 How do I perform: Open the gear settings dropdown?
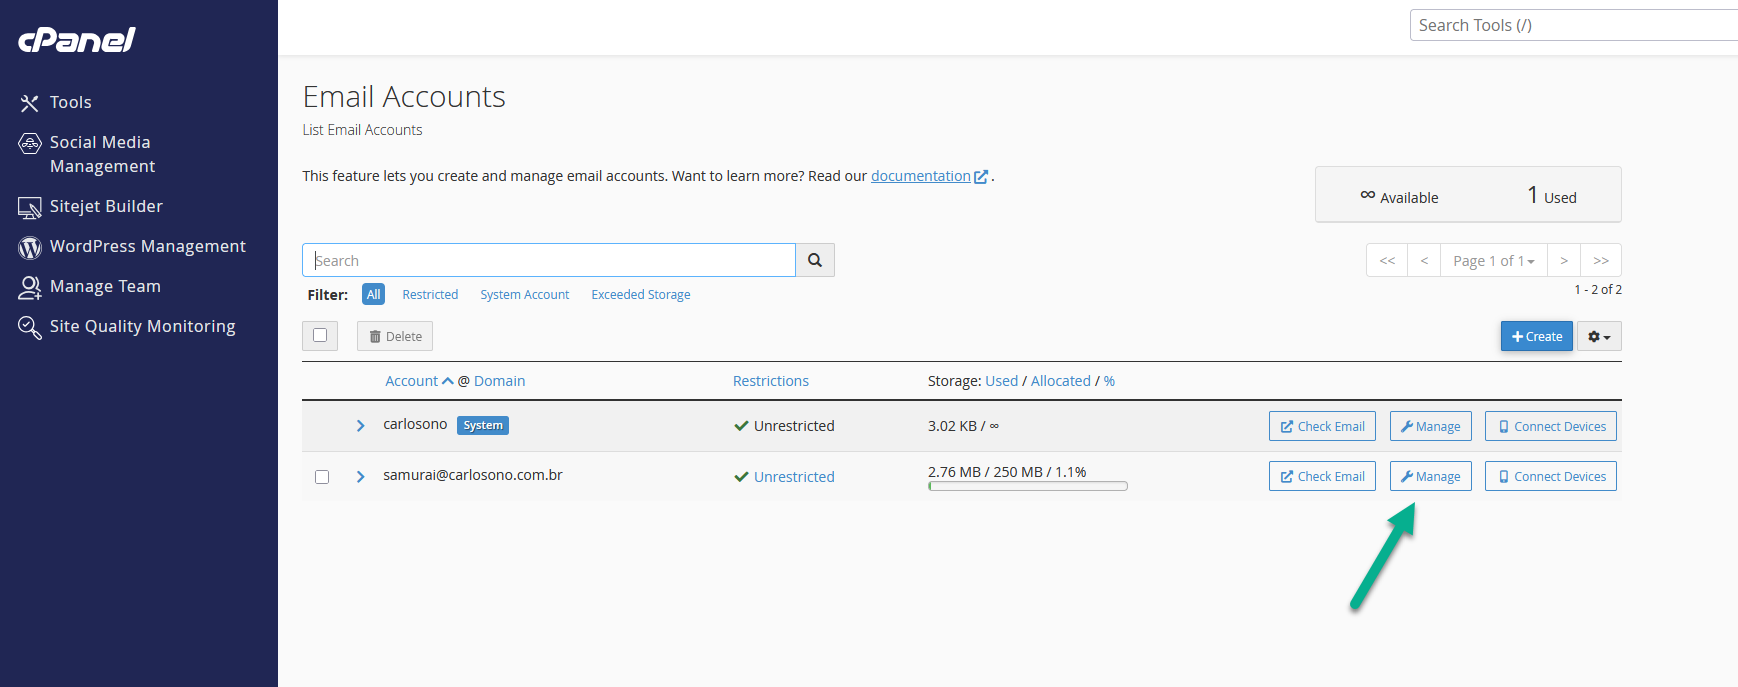click(x=1599, y=336)
